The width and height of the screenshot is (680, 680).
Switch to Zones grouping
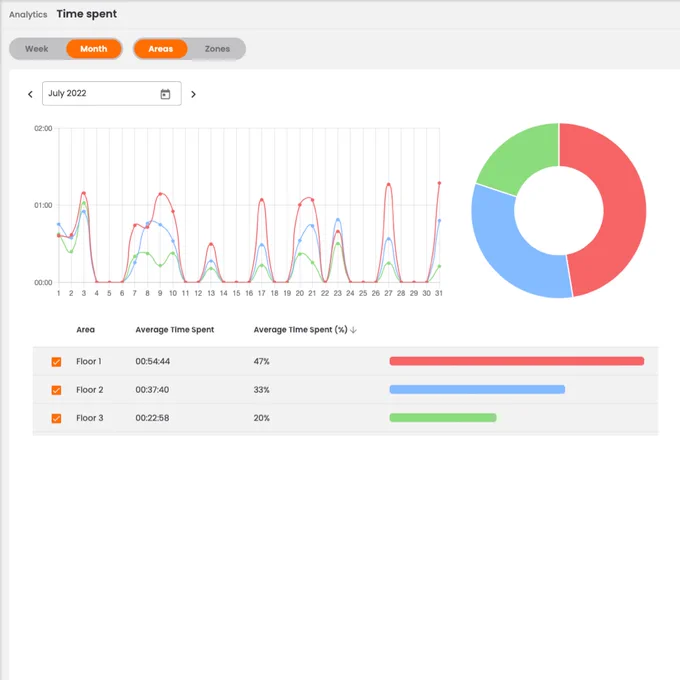217,49
